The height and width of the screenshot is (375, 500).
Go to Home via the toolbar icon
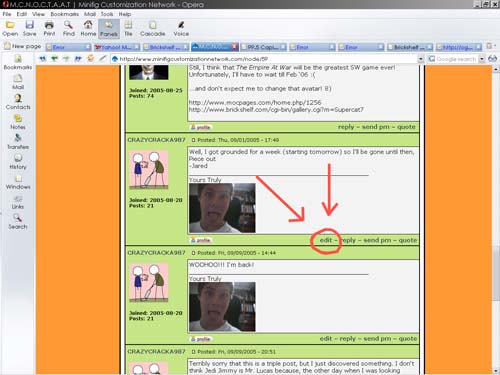pyautogui.click(x=88, y=28)
